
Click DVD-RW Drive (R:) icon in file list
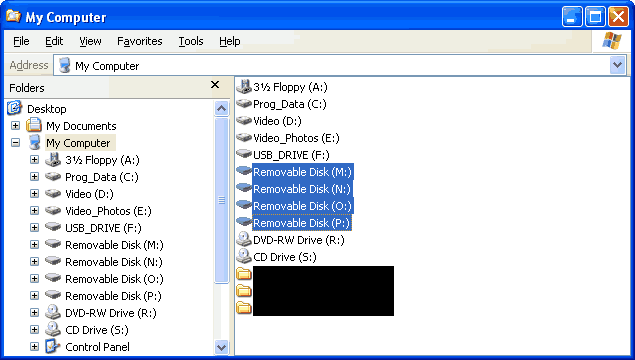(244, 239)
